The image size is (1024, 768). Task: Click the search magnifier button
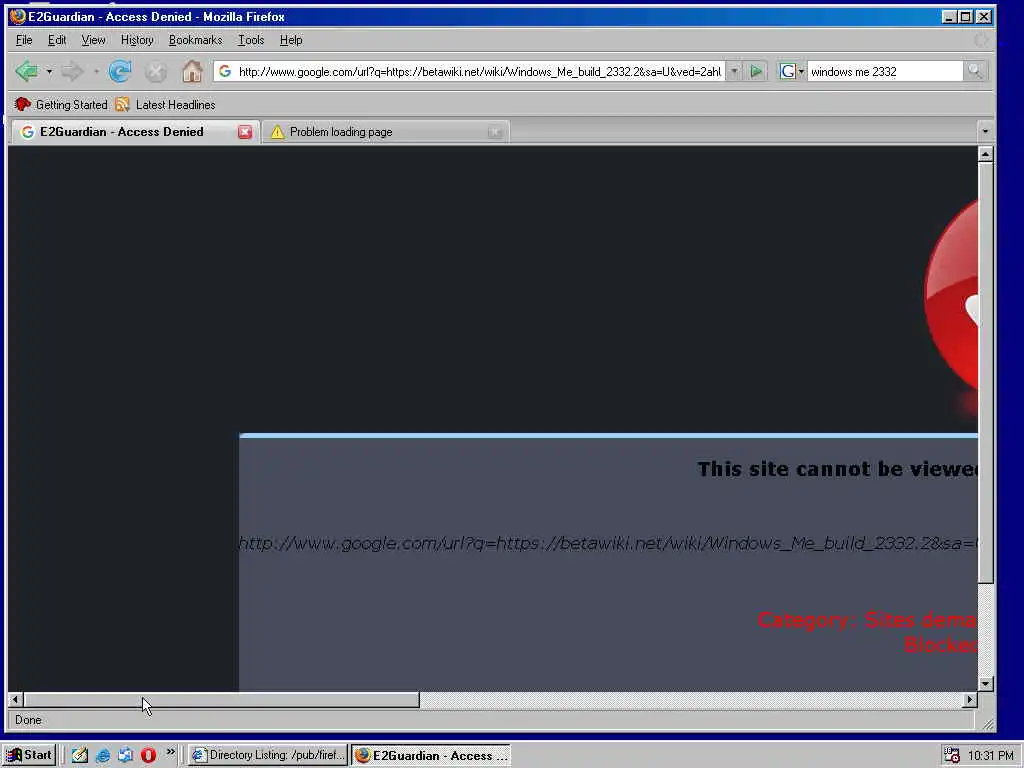pos(974,71)
